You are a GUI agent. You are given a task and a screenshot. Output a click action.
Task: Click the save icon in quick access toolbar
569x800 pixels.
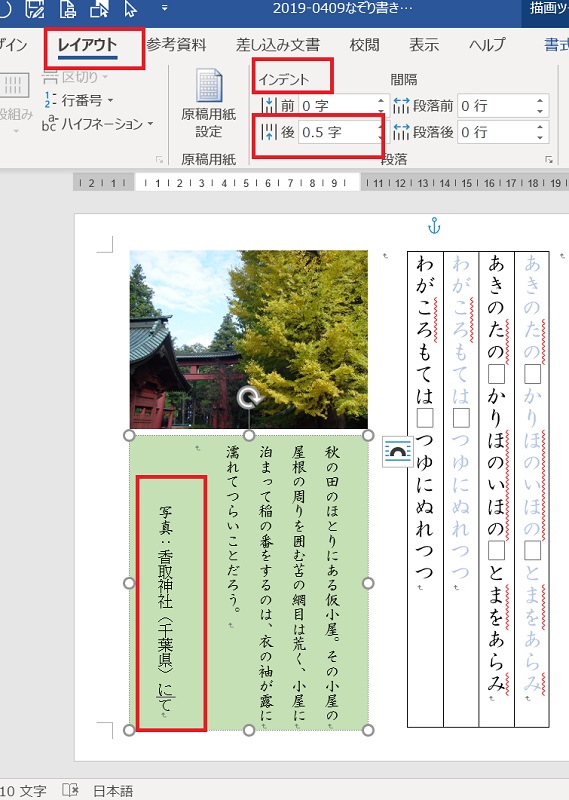click(34, 9)
